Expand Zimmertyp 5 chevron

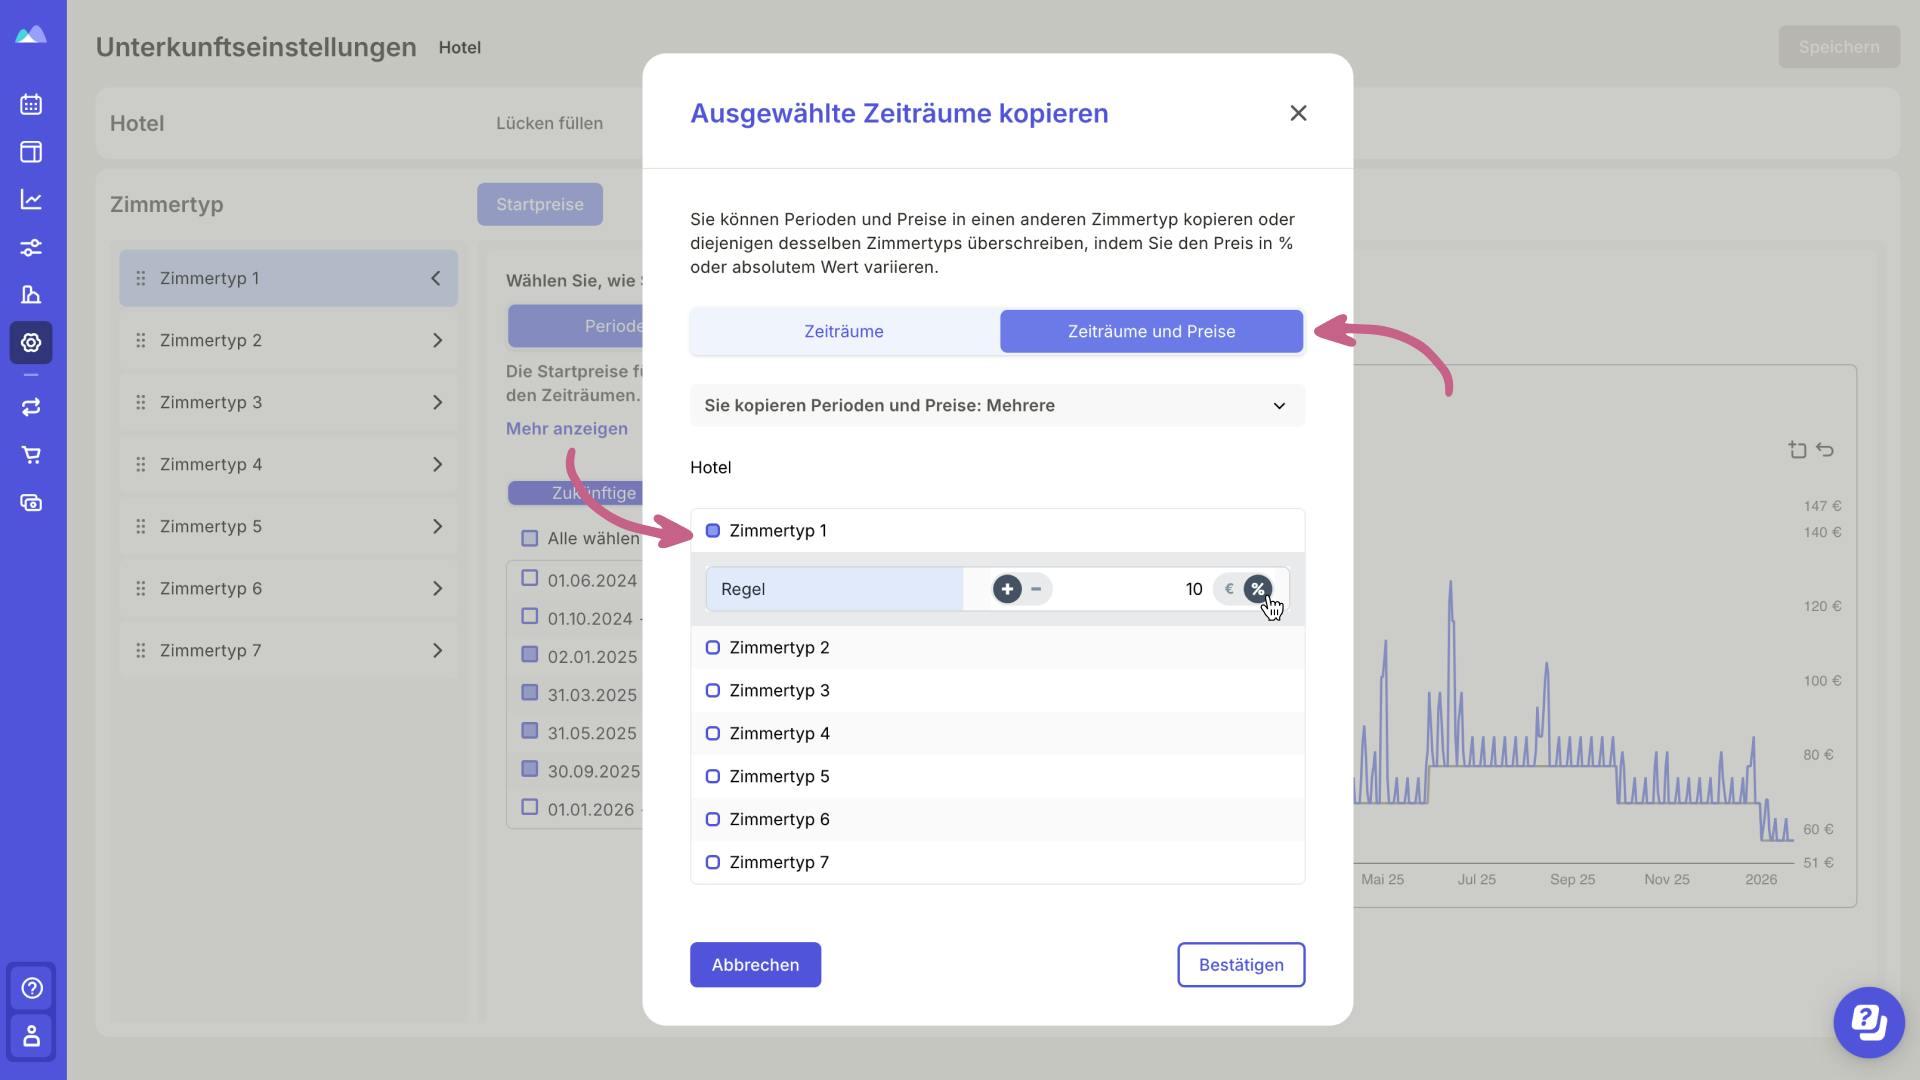(437, 526)
